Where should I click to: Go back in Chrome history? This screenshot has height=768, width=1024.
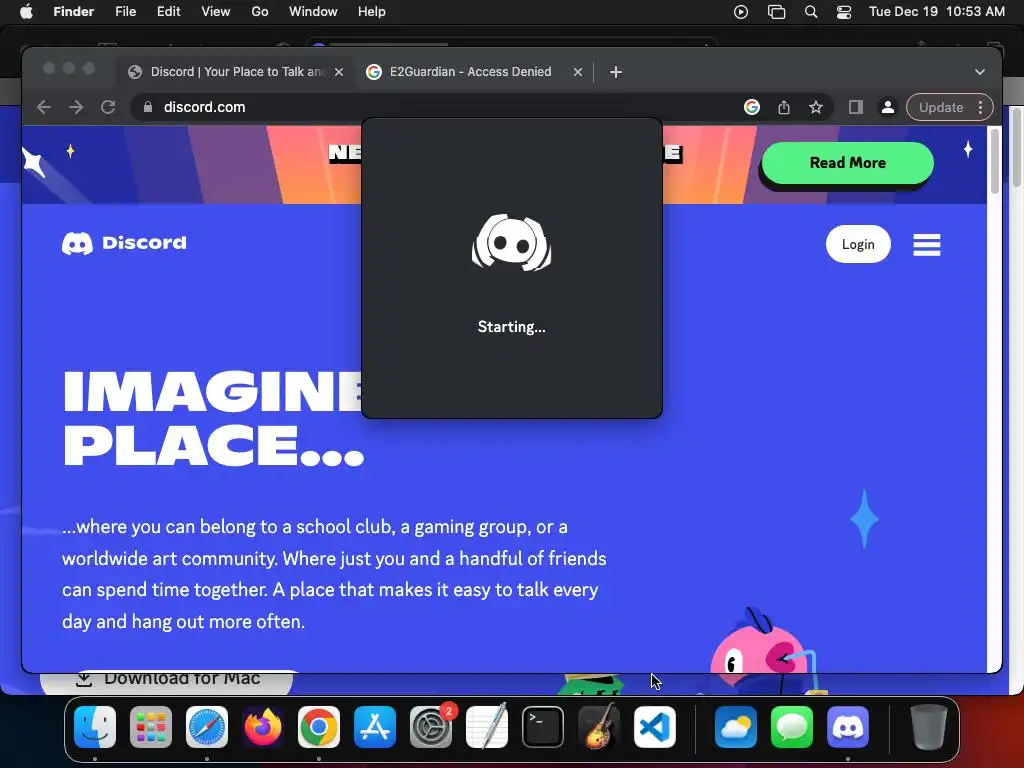pyautogui.click(x=44, y=107)
